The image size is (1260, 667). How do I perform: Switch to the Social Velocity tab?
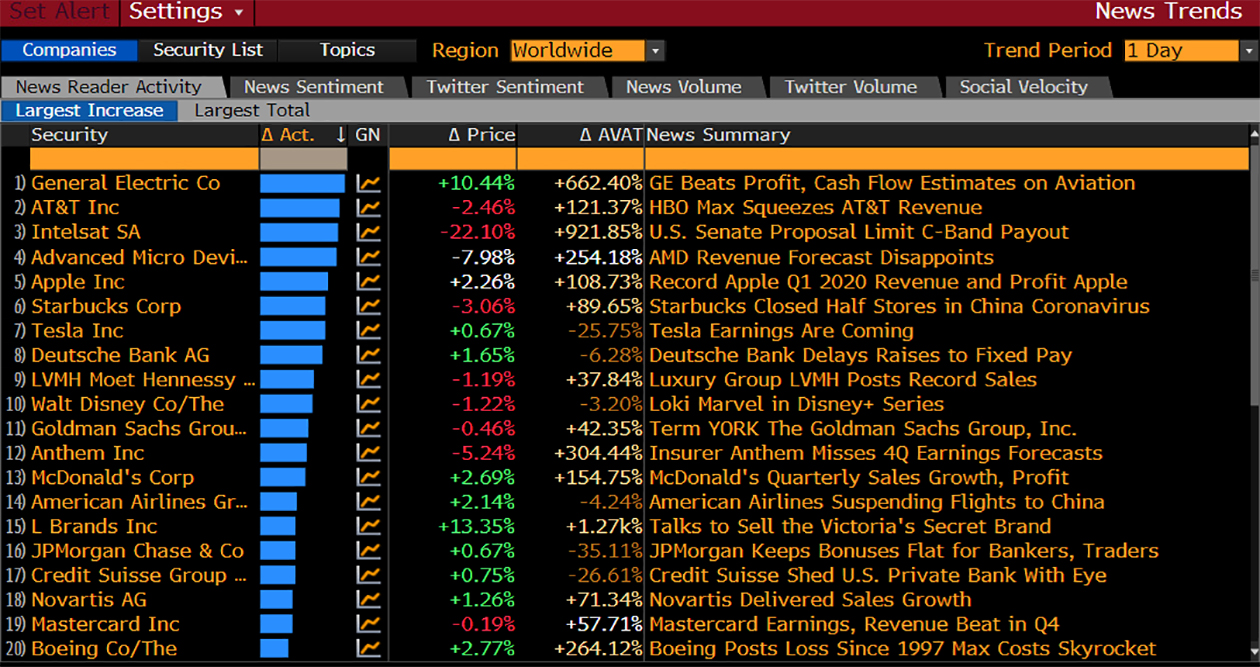1024,87
